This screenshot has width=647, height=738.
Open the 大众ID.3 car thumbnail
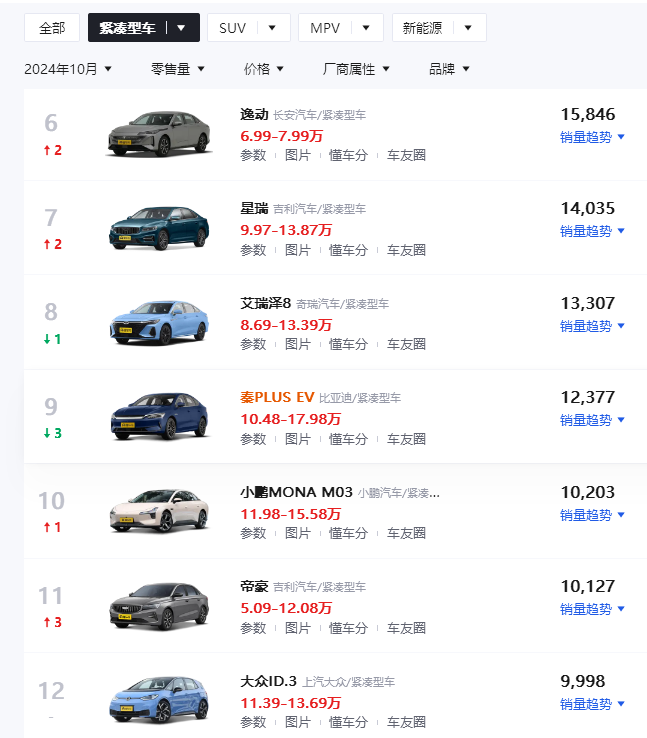(x=159, y=700)
